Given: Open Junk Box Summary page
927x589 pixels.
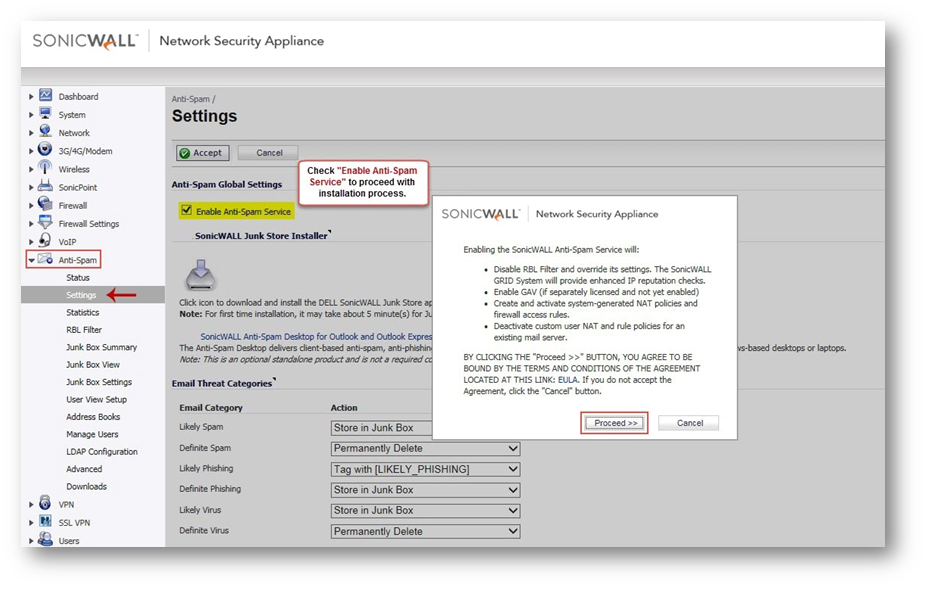Looking at the screenshot, I should pyautogui.click(x=101, y=347).
